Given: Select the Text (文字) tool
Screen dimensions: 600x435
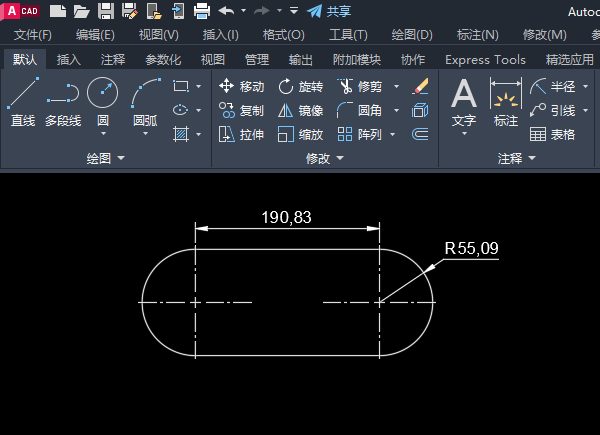Looking at the screenshot, I should 464,102.
